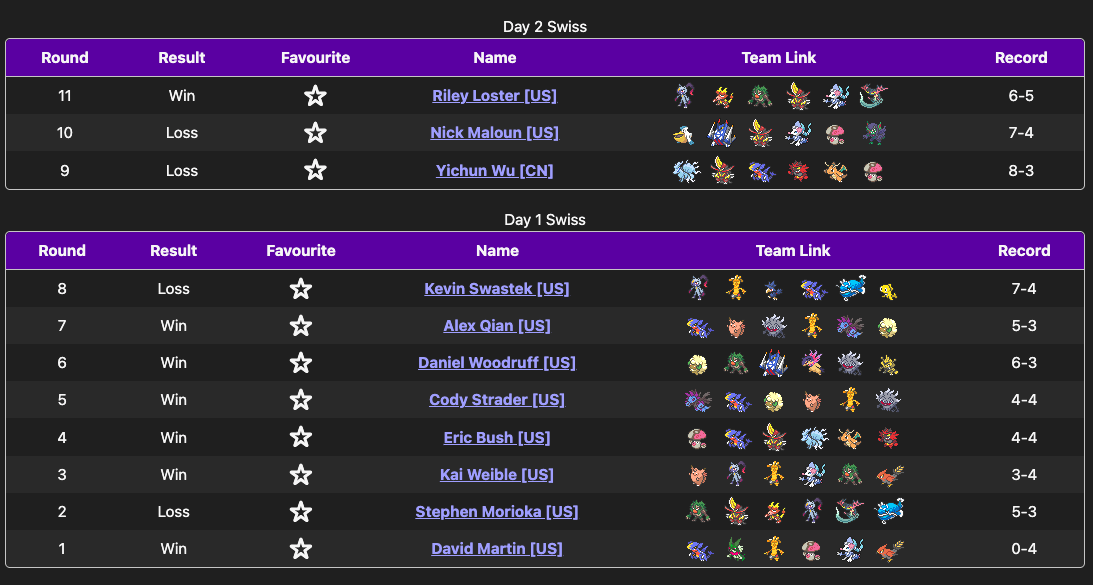The width and height of the screenshot is (1093, 585).
Task: Click first Pokémon sprite in Riley Loster's team
Action: [x=684, y=96]
